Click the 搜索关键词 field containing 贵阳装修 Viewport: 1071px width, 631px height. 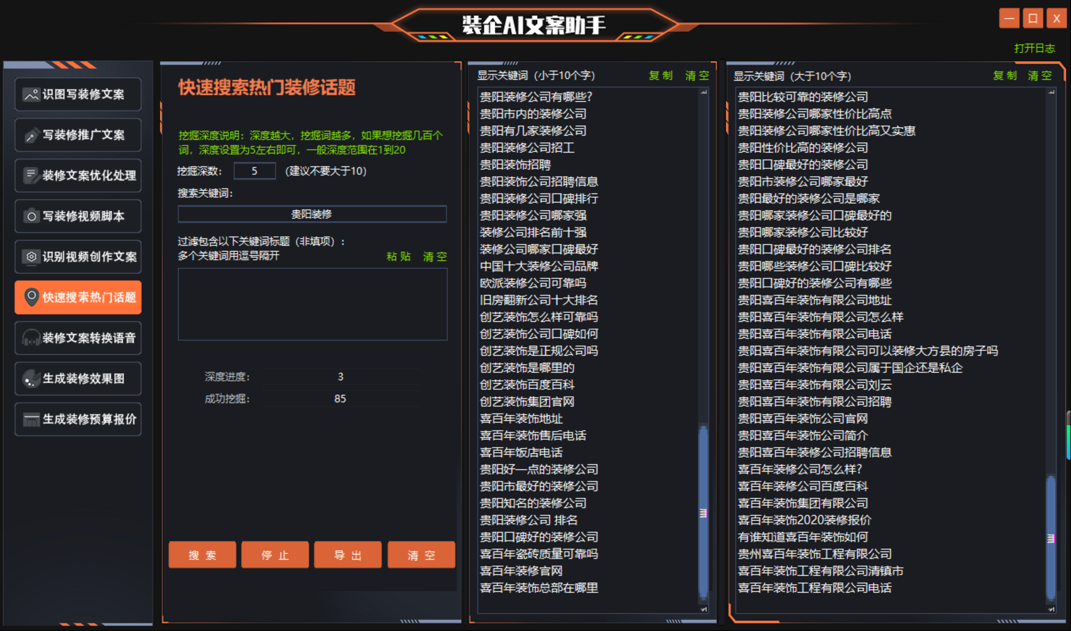tap(312, 214)
